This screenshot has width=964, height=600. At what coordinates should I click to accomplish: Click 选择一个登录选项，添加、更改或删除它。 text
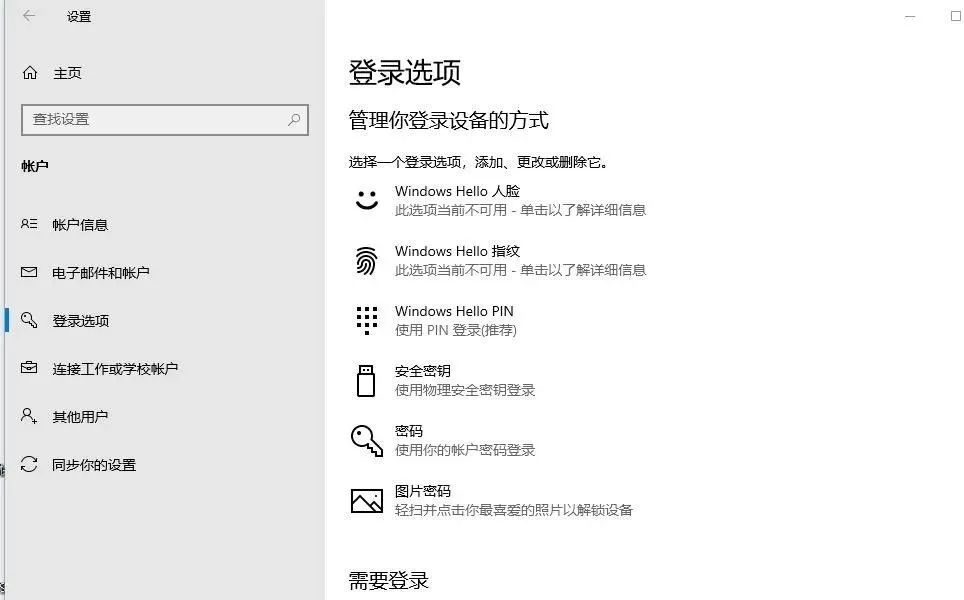pos(479,162)
